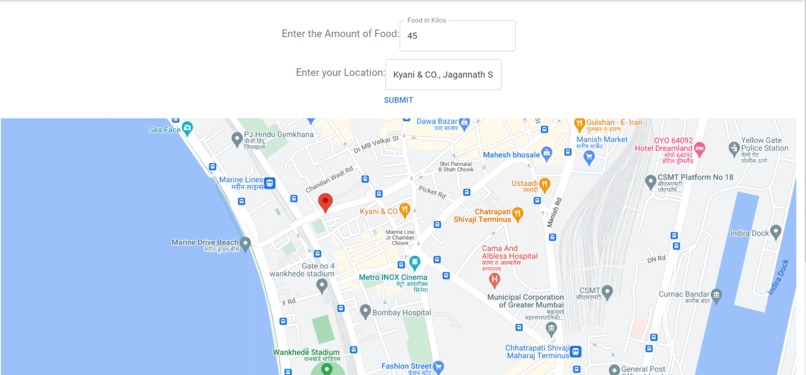Select the red location pin marker
This screenshot has width=806, height=375.
pyautogui.click(x=325, y=203)
